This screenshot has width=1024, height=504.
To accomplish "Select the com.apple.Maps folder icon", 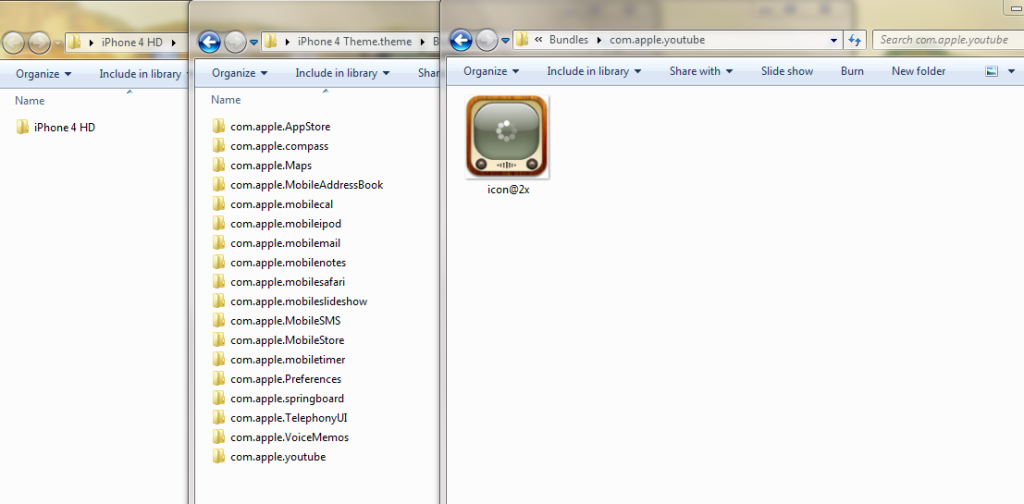I will point(219,165).
